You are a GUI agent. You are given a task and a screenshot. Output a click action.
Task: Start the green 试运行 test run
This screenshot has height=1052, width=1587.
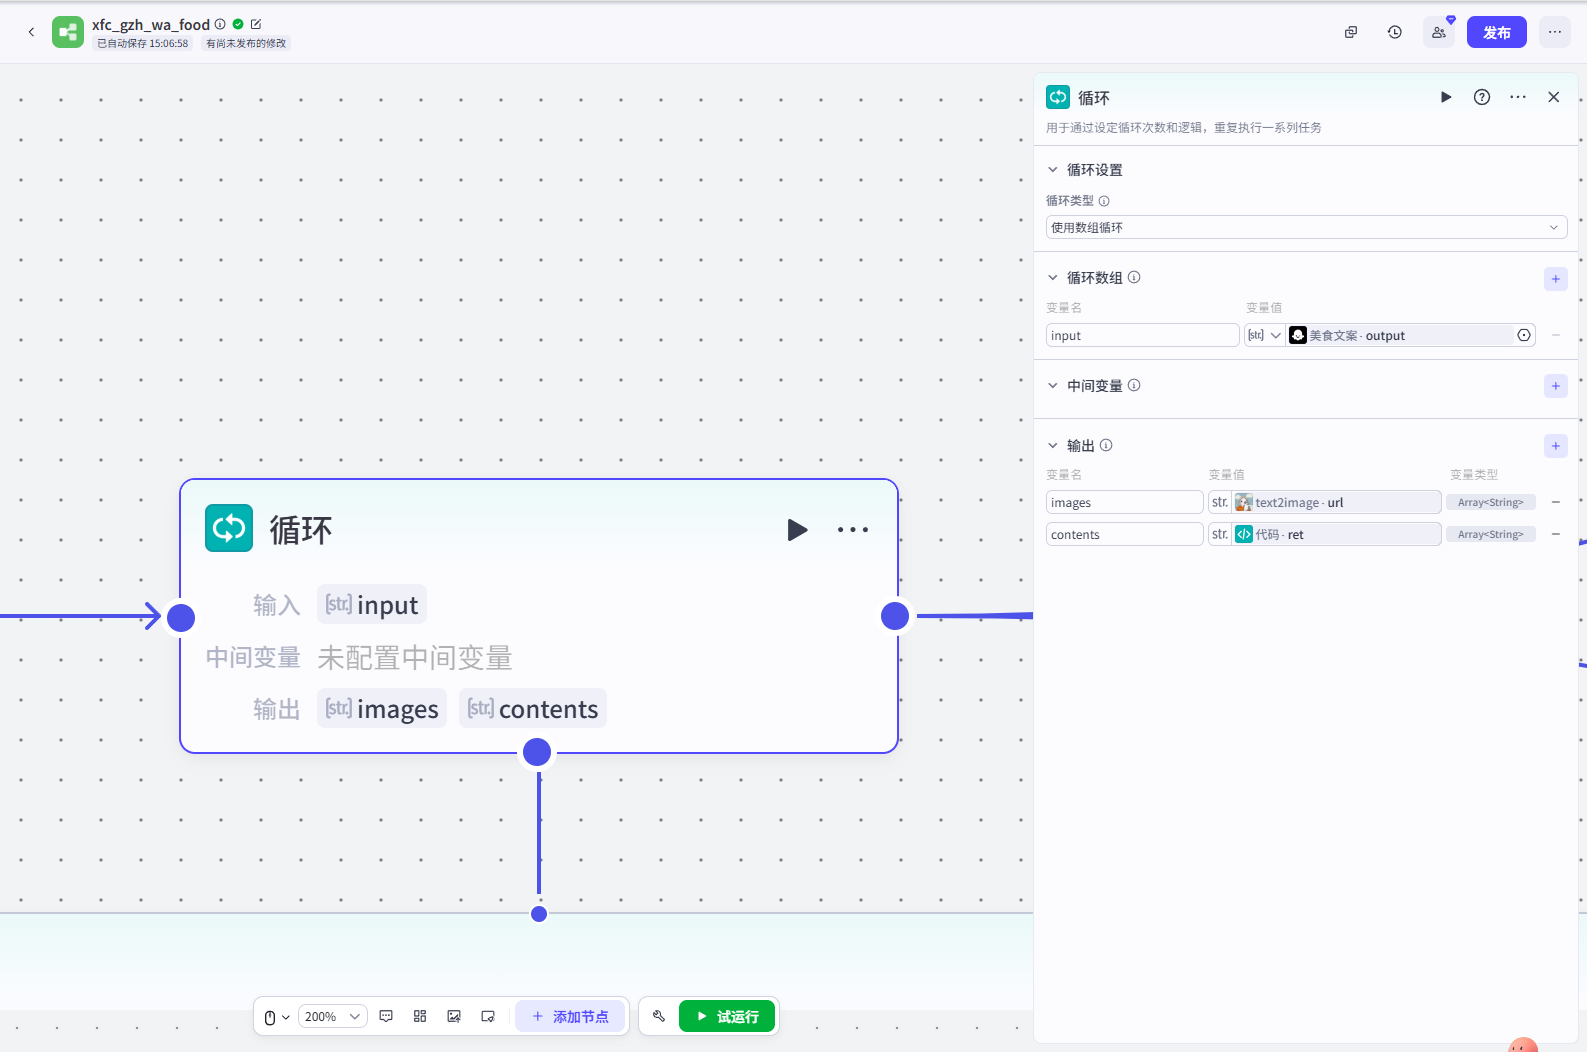[x=727, y=1017]
